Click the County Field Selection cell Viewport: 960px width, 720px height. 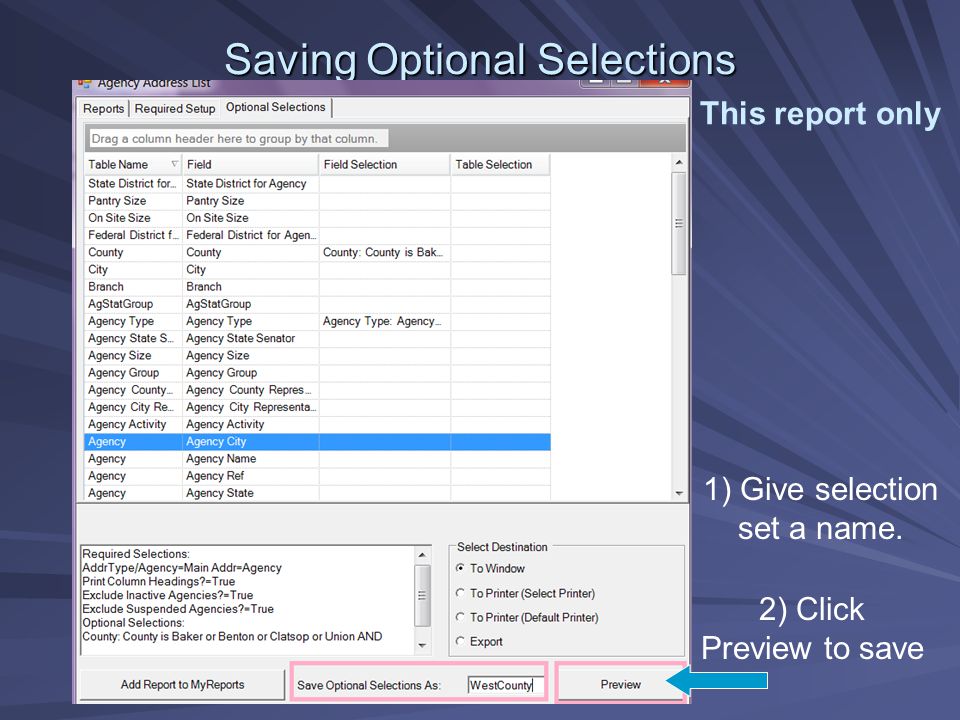[x=384, y=252]
